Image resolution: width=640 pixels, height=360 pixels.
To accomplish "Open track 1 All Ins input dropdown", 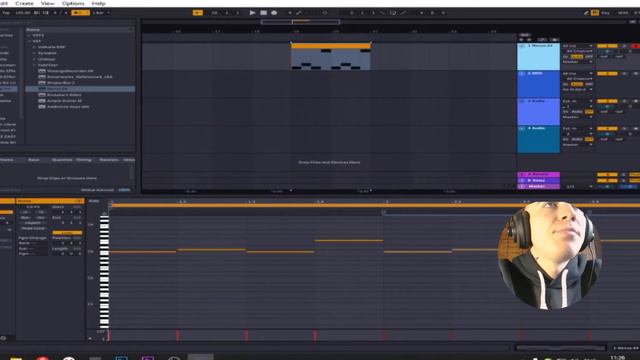I will 577,46.
